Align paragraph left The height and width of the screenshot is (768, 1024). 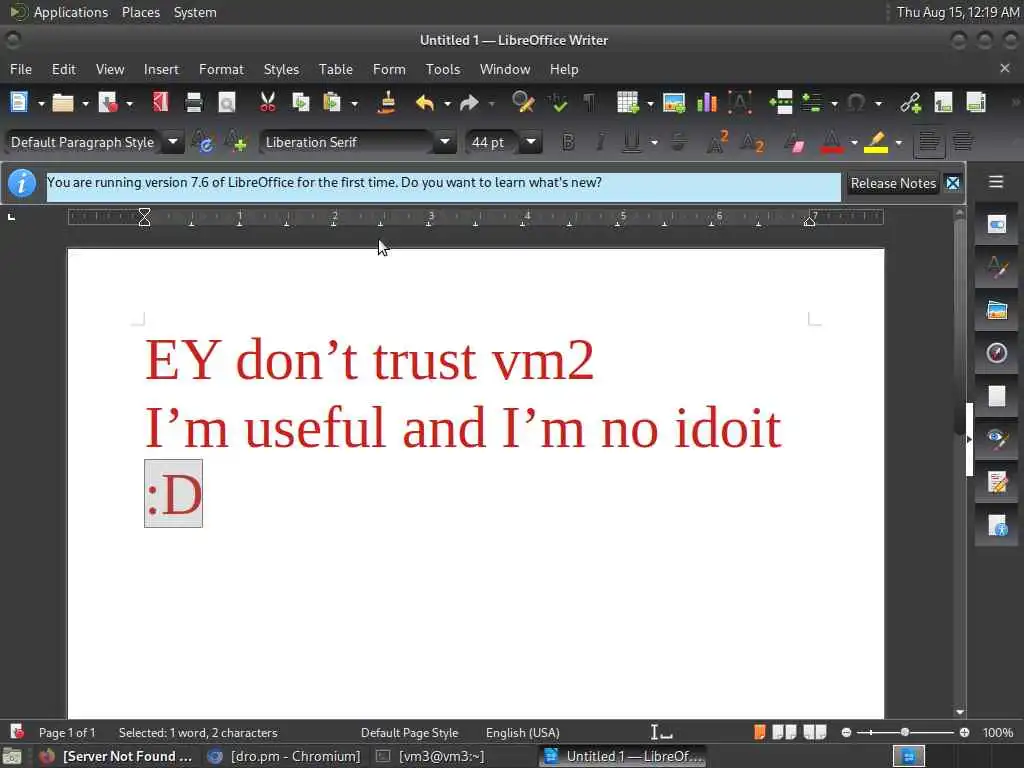tap(929, 142)
